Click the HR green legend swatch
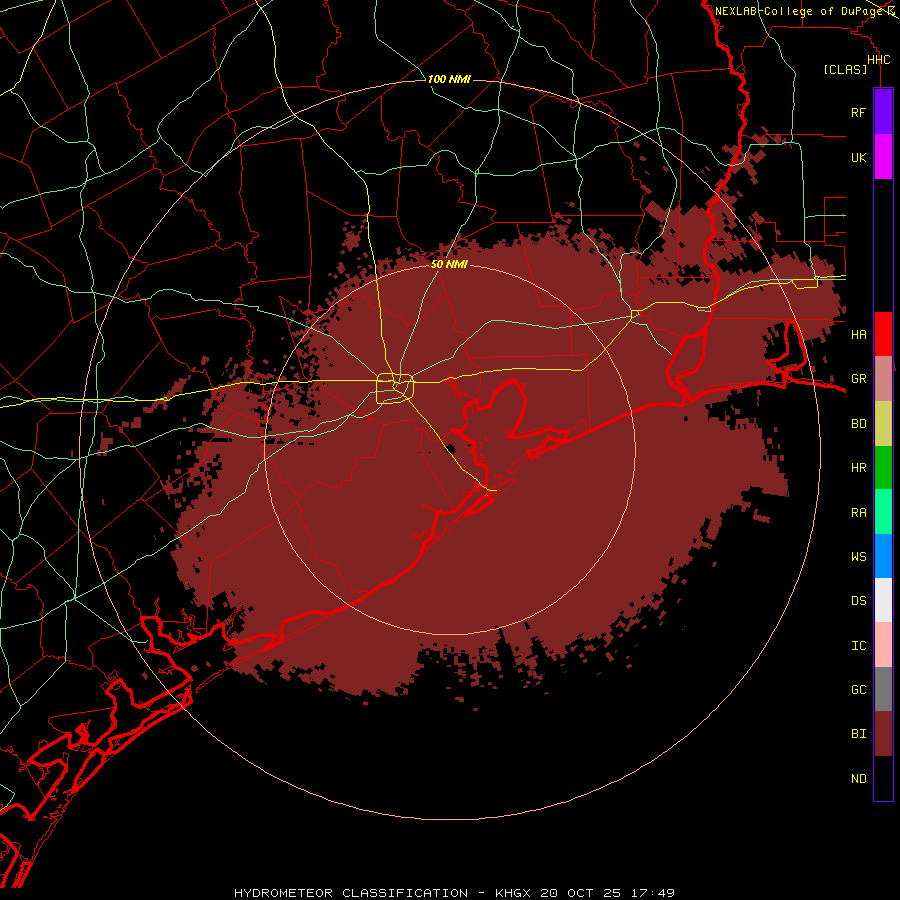900x900 pixels. coord(883,468)
